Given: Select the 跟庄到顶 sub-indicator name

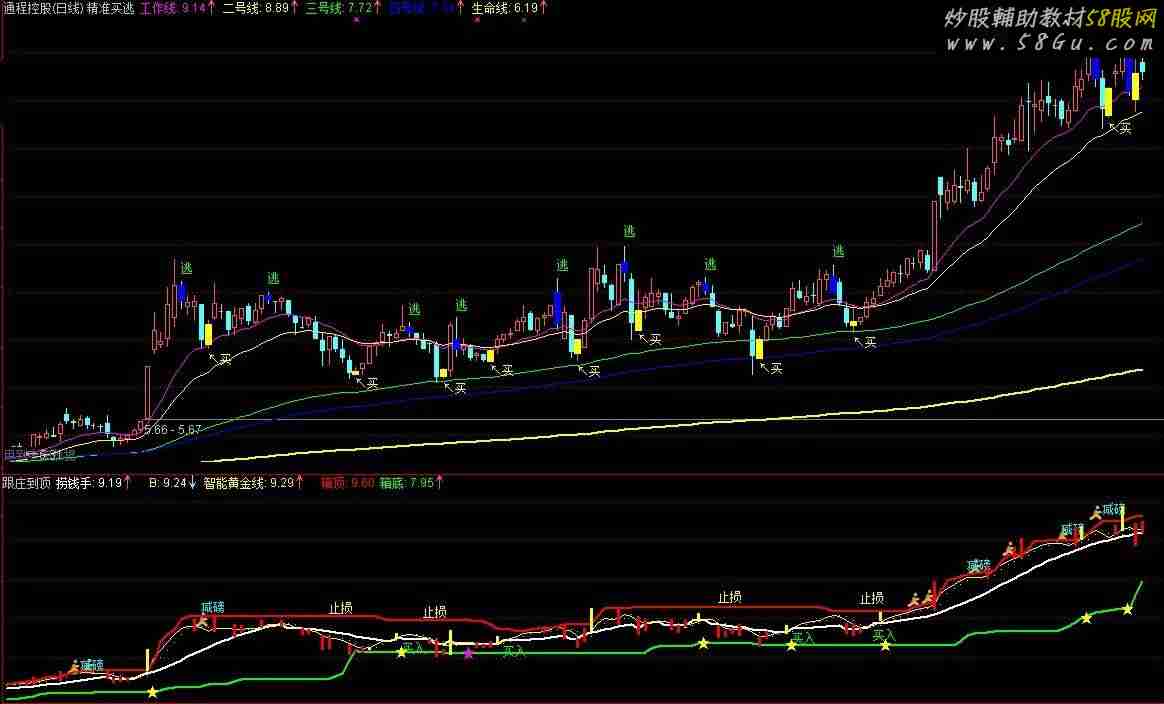Looking at the screenshot, I should (x=26, y=483).
